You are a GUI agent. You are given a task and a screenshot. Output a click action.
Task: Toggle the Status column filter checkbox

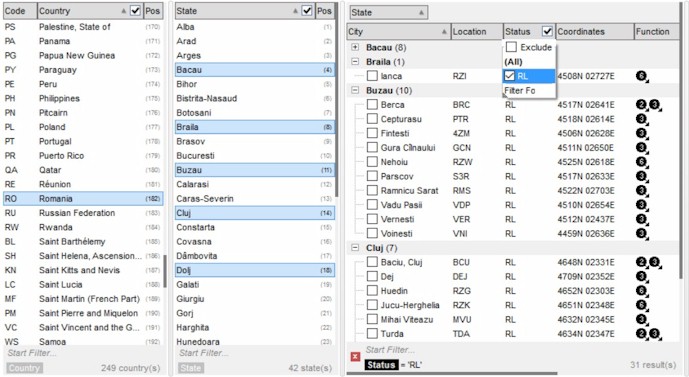tap(547, 31)
